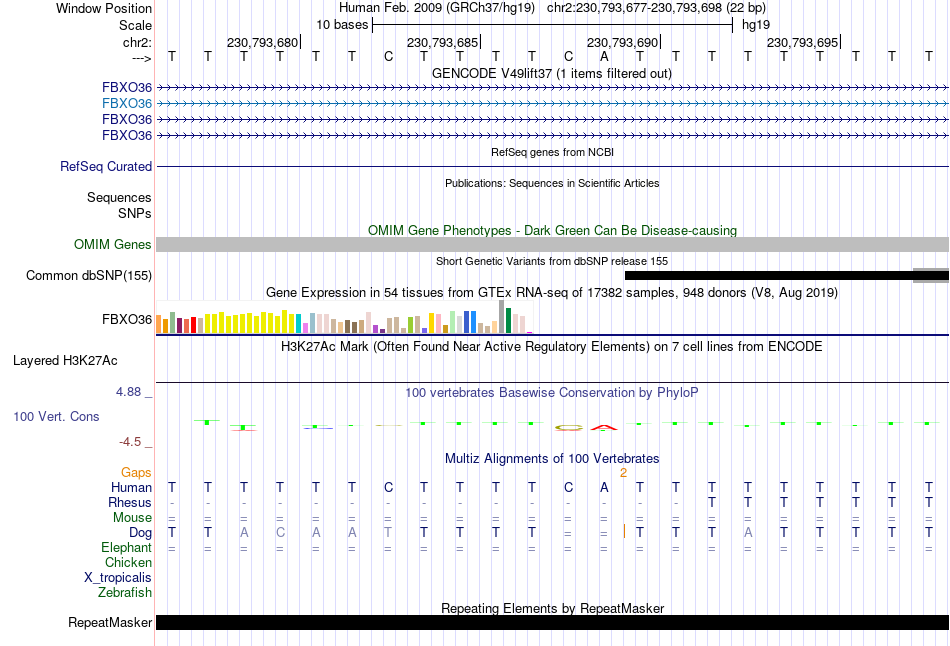Click the A base in the top reference sequence row
This screenshot has width=950, height=646.
click(604, 56)
